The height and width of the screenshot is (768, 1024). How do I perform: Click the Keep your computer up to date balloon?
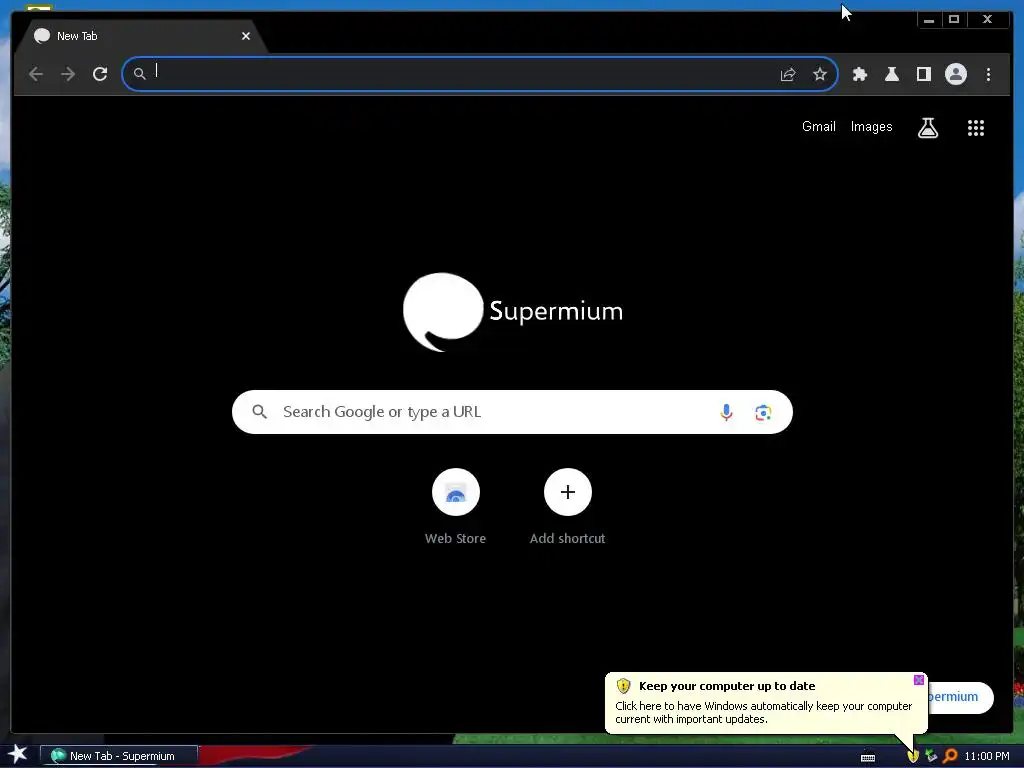click(x=765, y=703)
